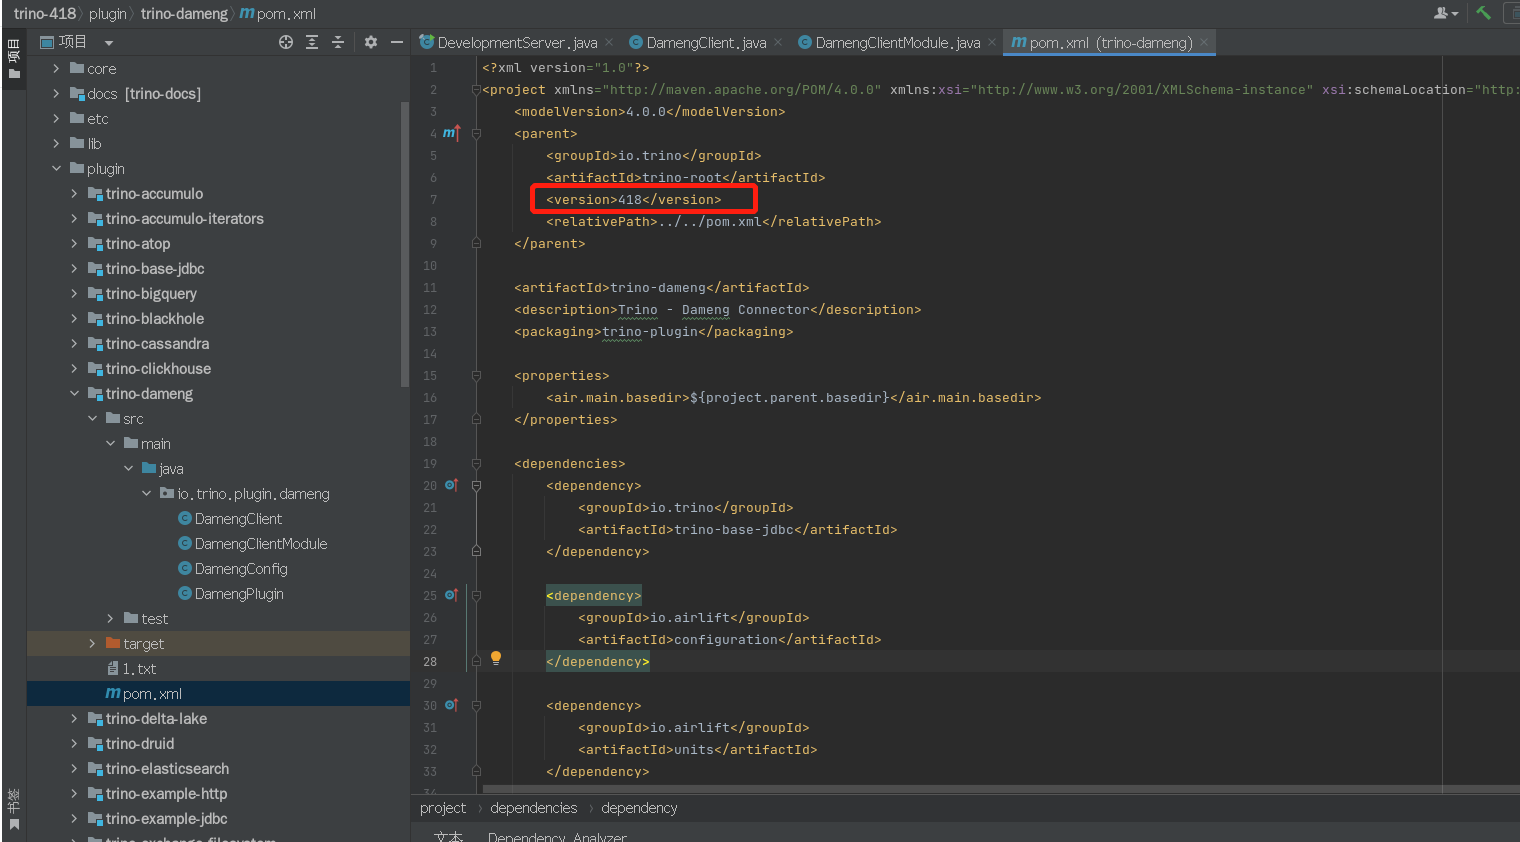Toggle the fold marker at line 2 project
Viewport: 1520px width, 842px height.
coord(476,89)
